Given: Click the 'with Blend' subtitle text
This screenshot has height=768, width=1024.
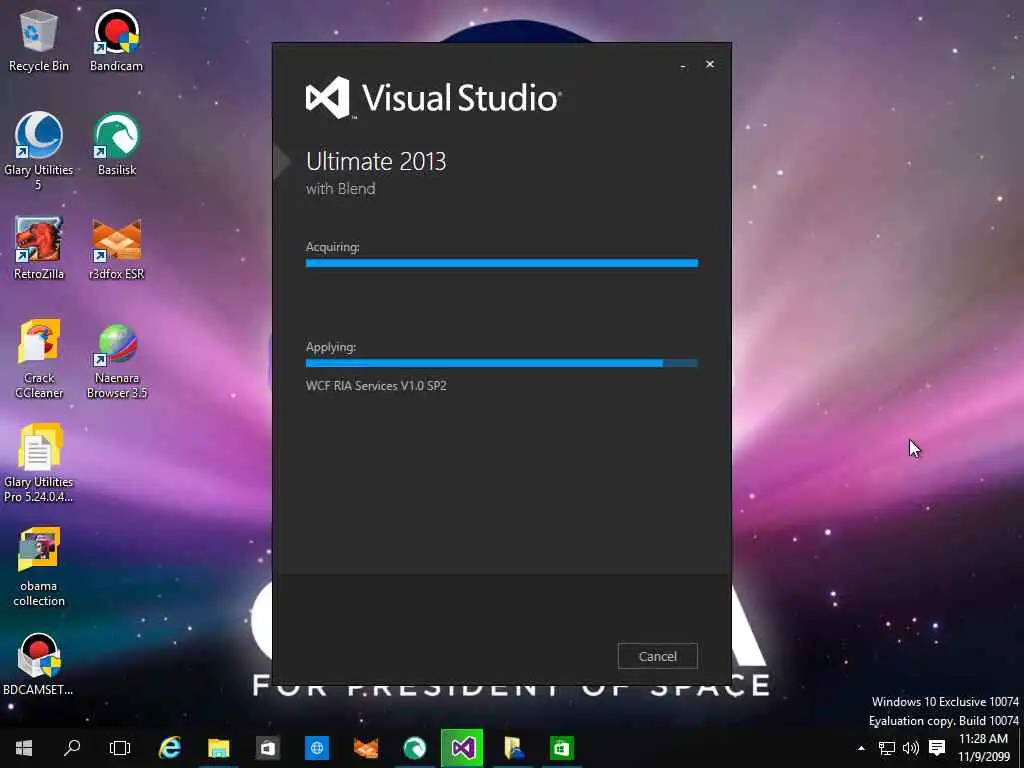Looking at the screenshot, I should 340,189.
